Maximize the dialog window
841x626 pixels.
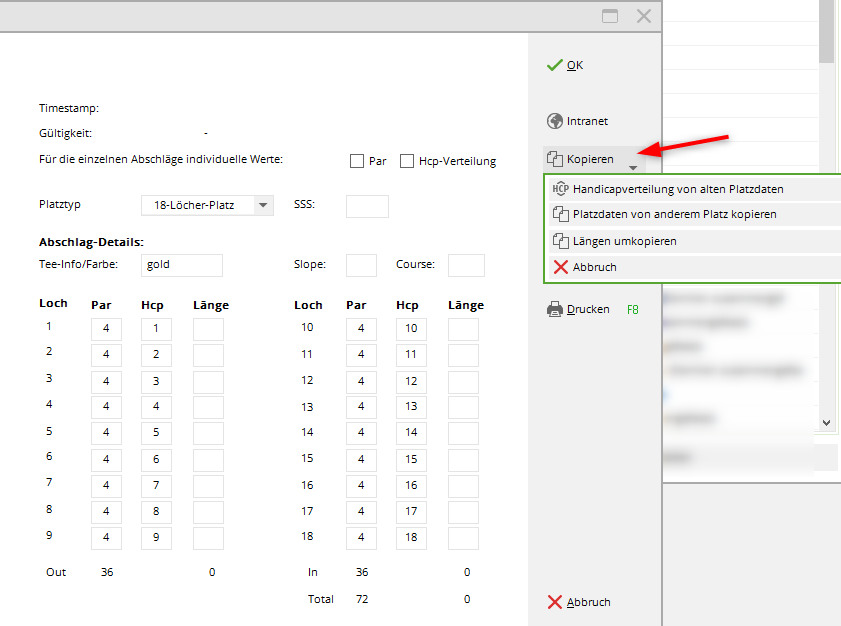click(610, 16)
